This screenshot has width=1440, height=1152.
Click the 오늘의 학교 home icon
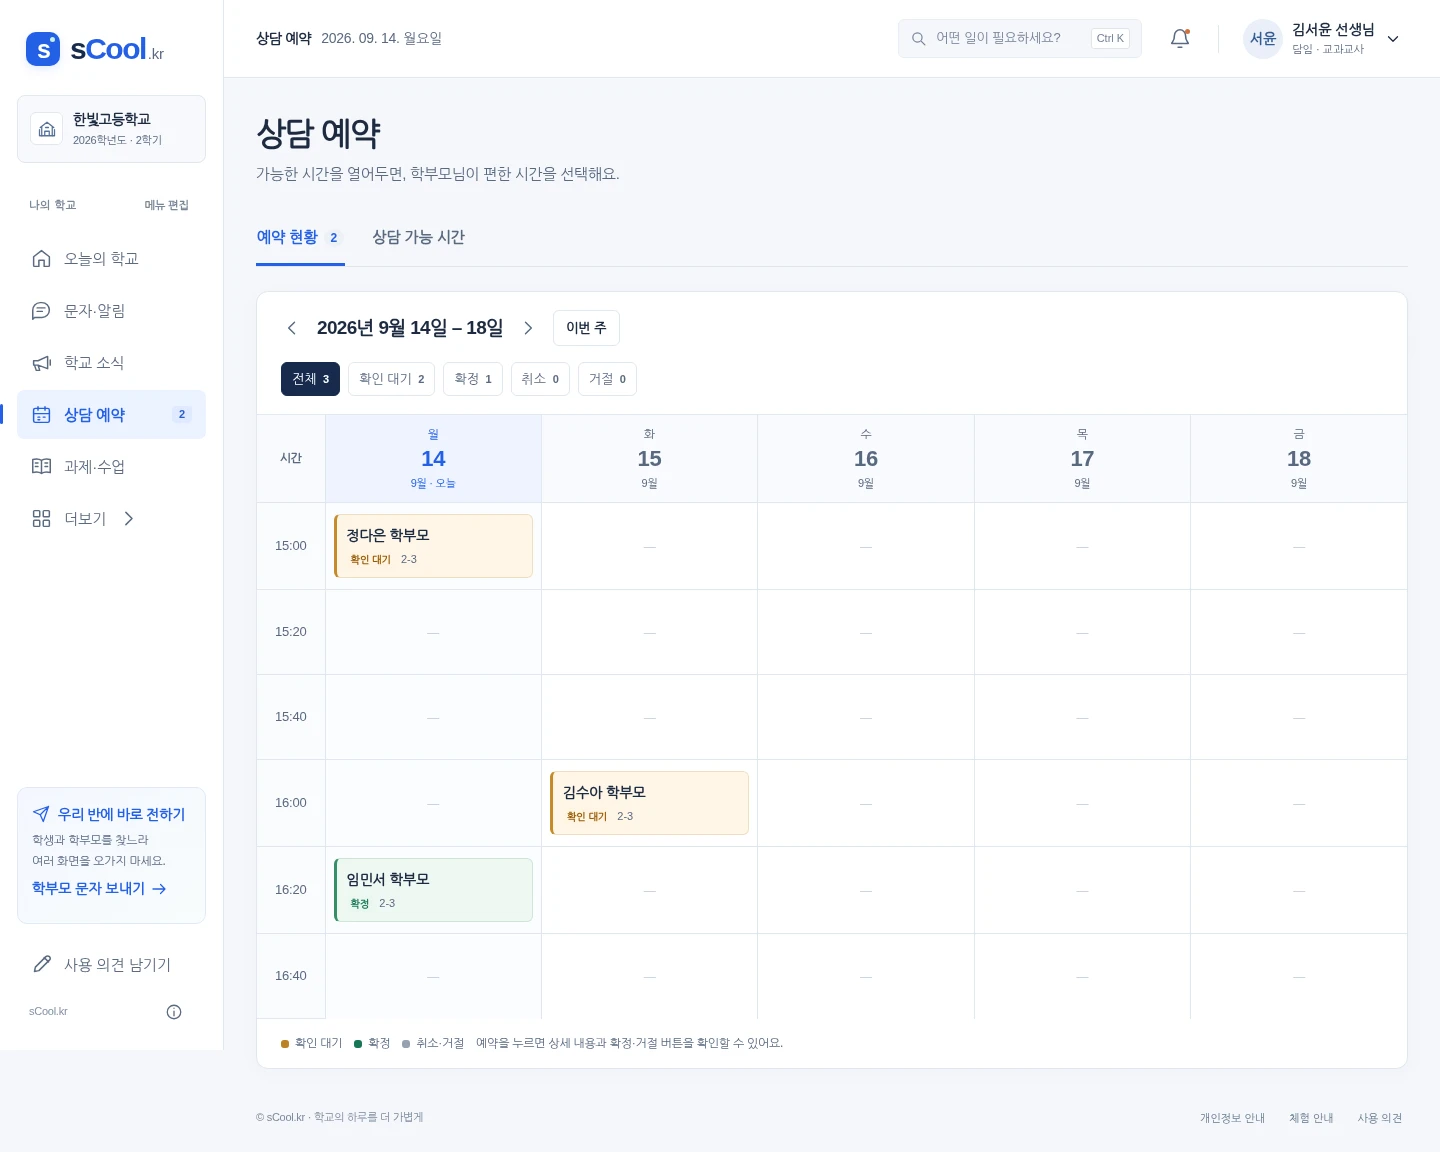[41, 259]
